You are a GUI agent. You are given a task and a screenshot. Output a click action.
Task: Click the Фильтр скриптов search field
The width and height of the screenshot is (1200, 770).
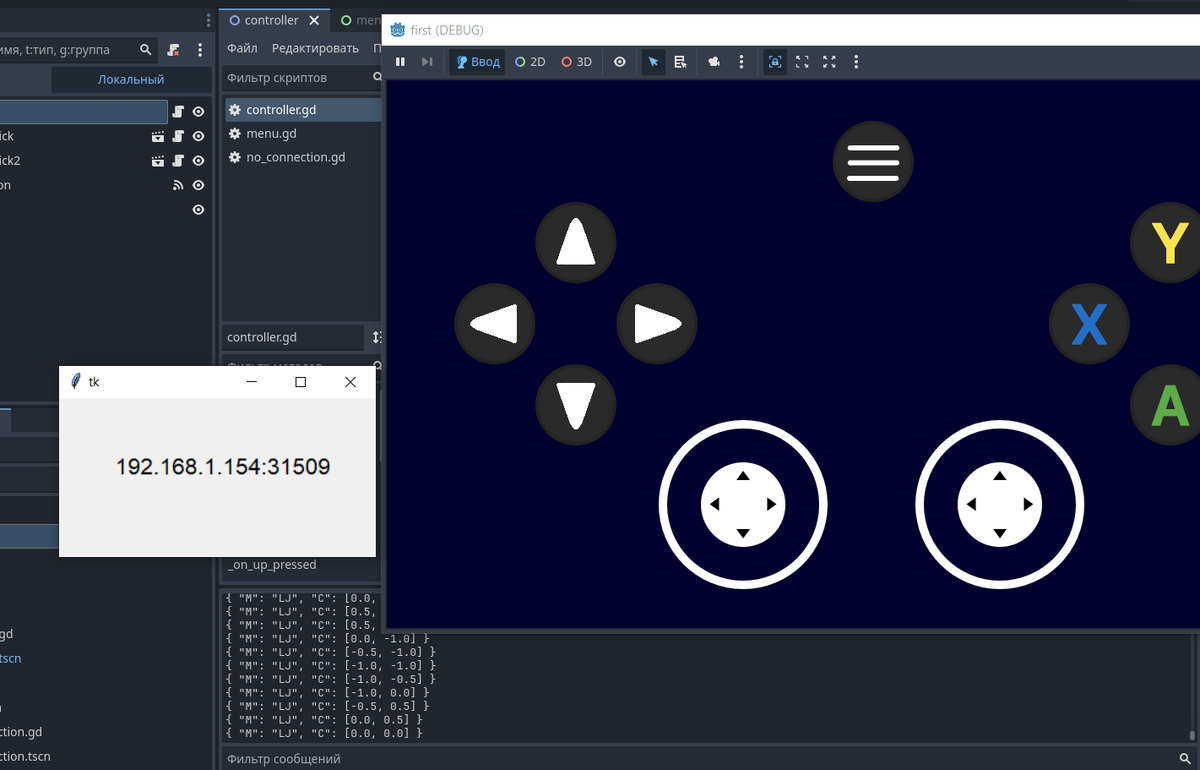click(x=295, y=78)
